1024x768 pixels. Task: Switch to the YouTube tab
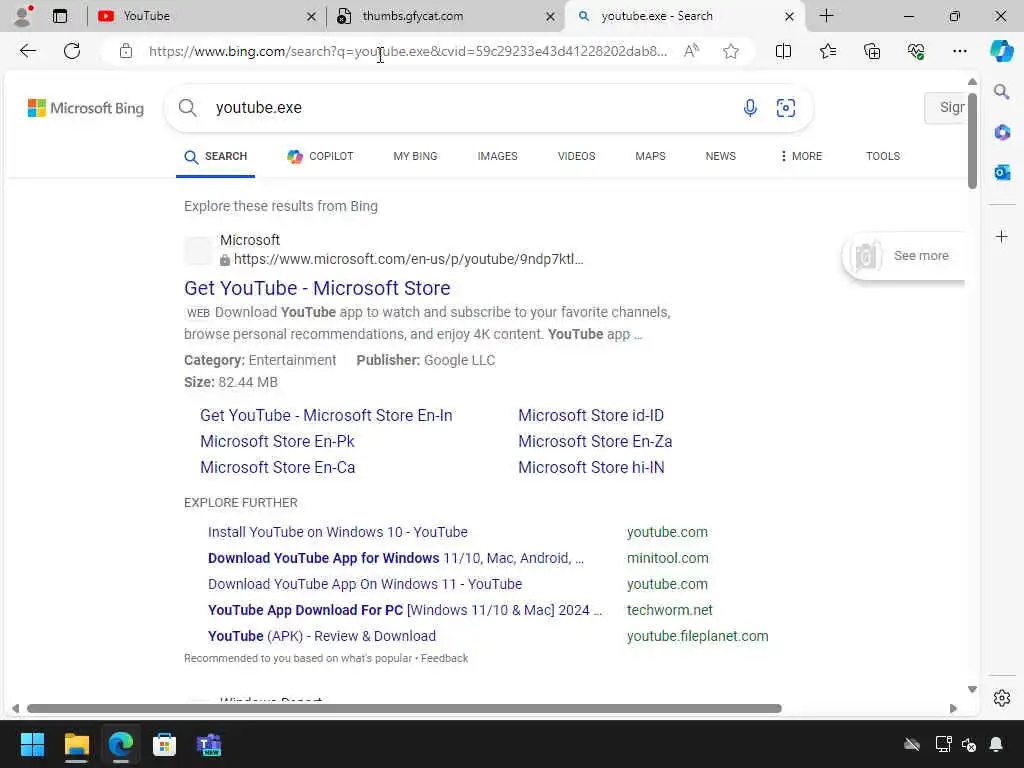pos(206,16)
